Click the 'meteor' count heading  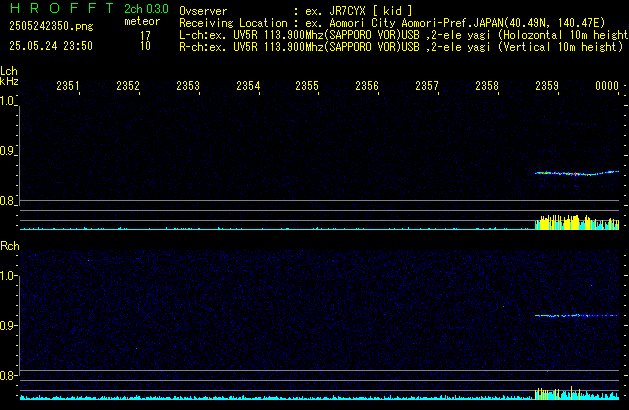coord(142,21)
